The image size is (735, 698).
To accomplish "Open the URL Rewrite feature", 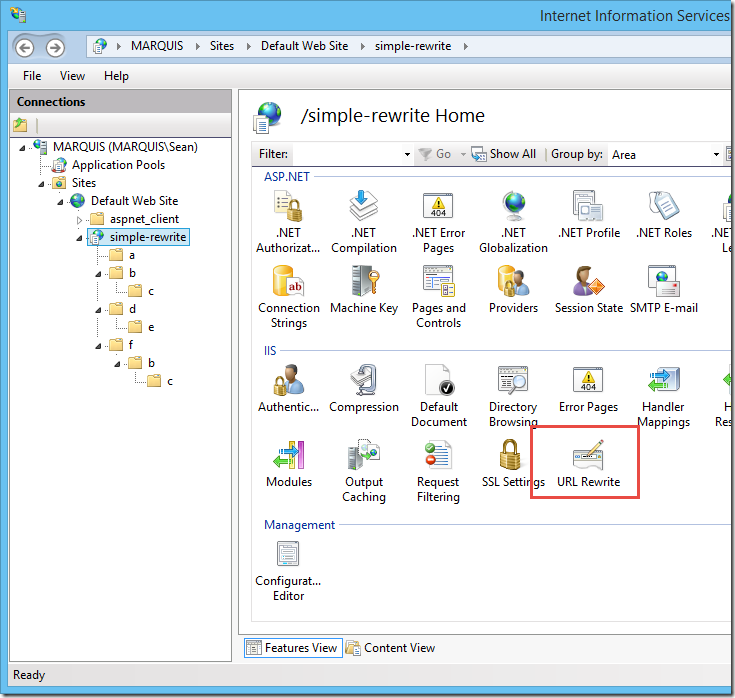I will click(588, 464).
